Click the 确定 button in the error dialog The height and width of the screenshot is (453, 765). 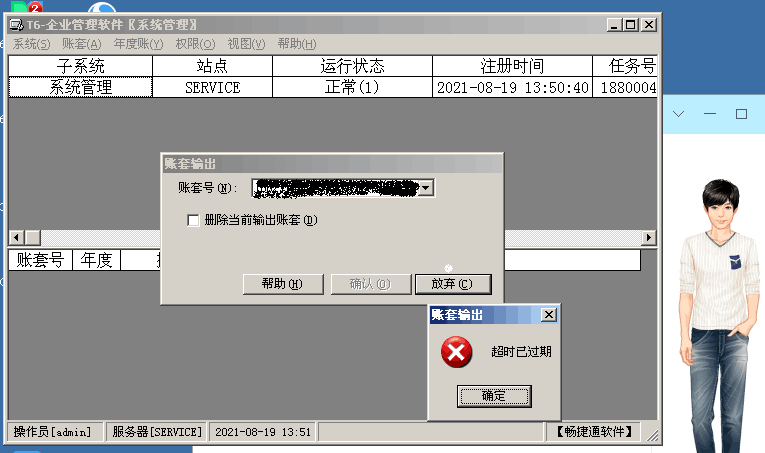tap(494, 396)
